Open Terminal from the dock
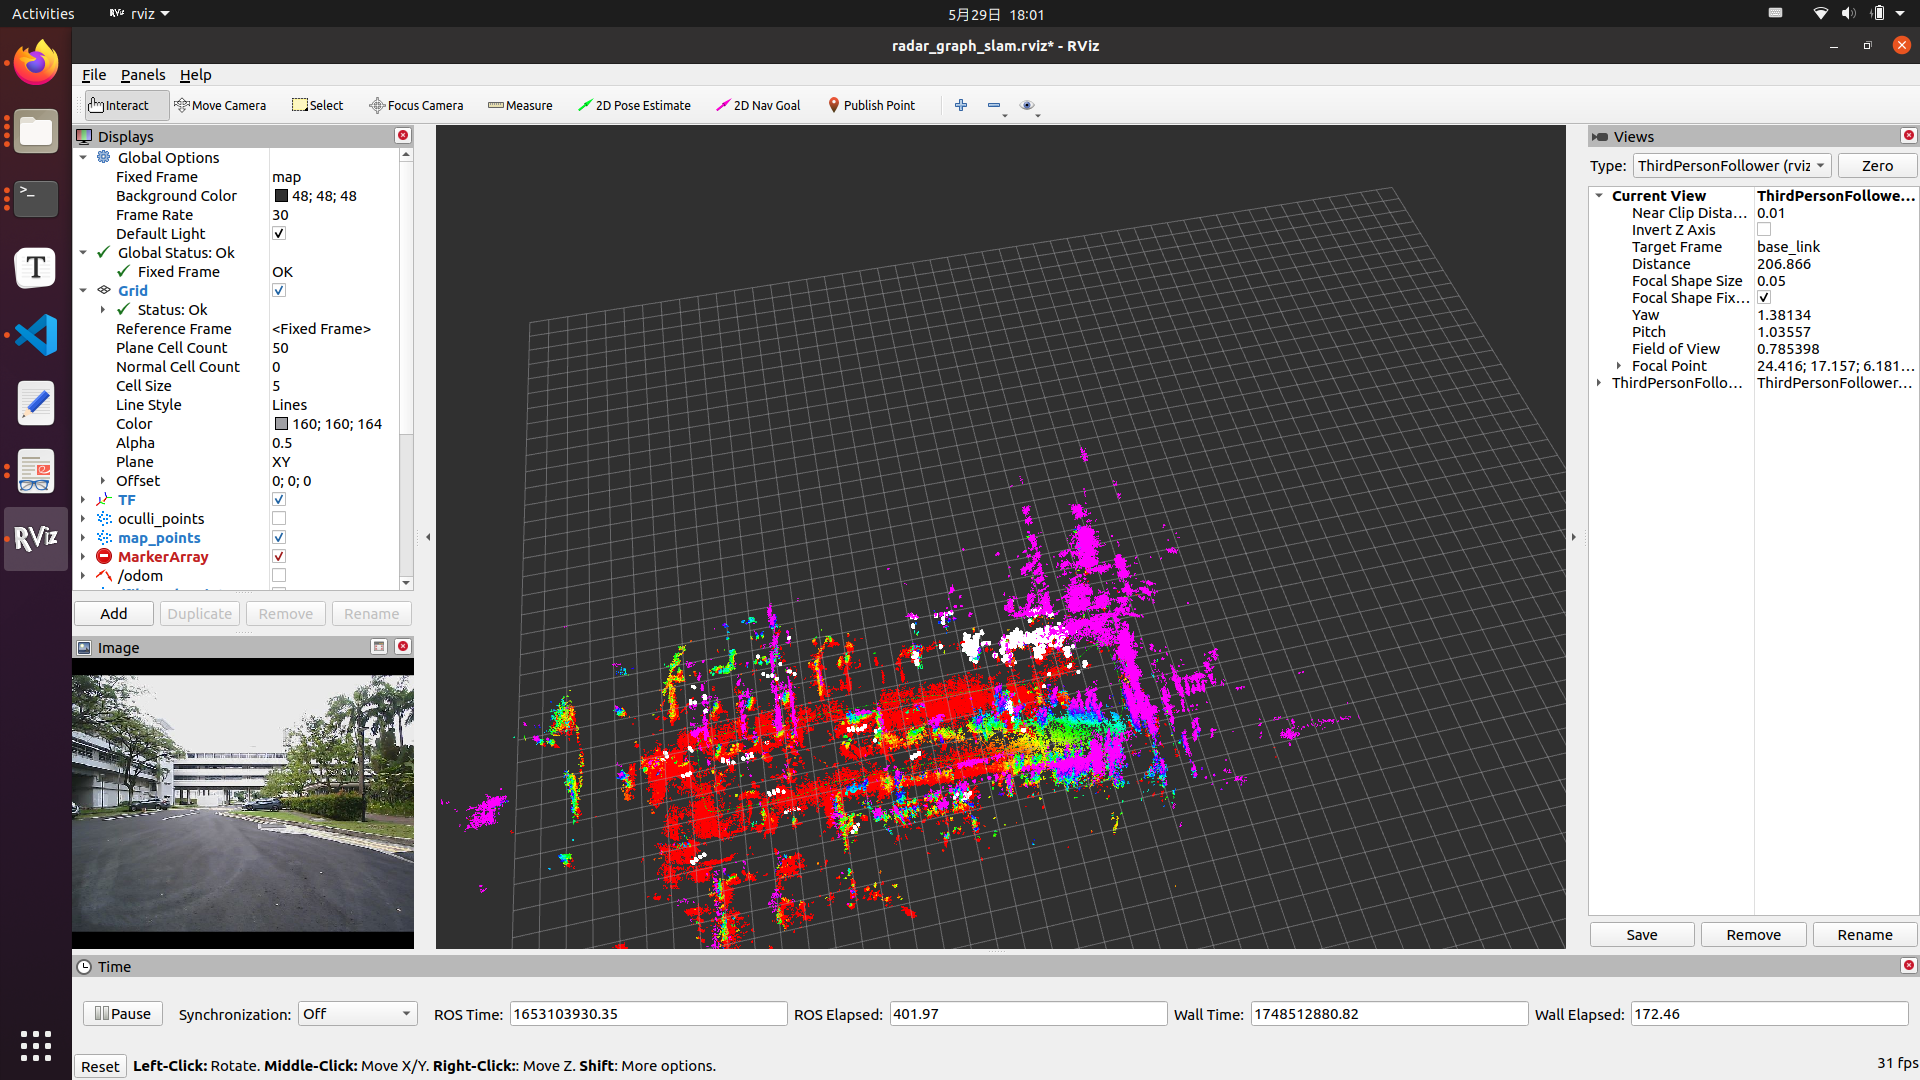The height and width of the screenshot is (1080, 1920). tap(36, 199)
